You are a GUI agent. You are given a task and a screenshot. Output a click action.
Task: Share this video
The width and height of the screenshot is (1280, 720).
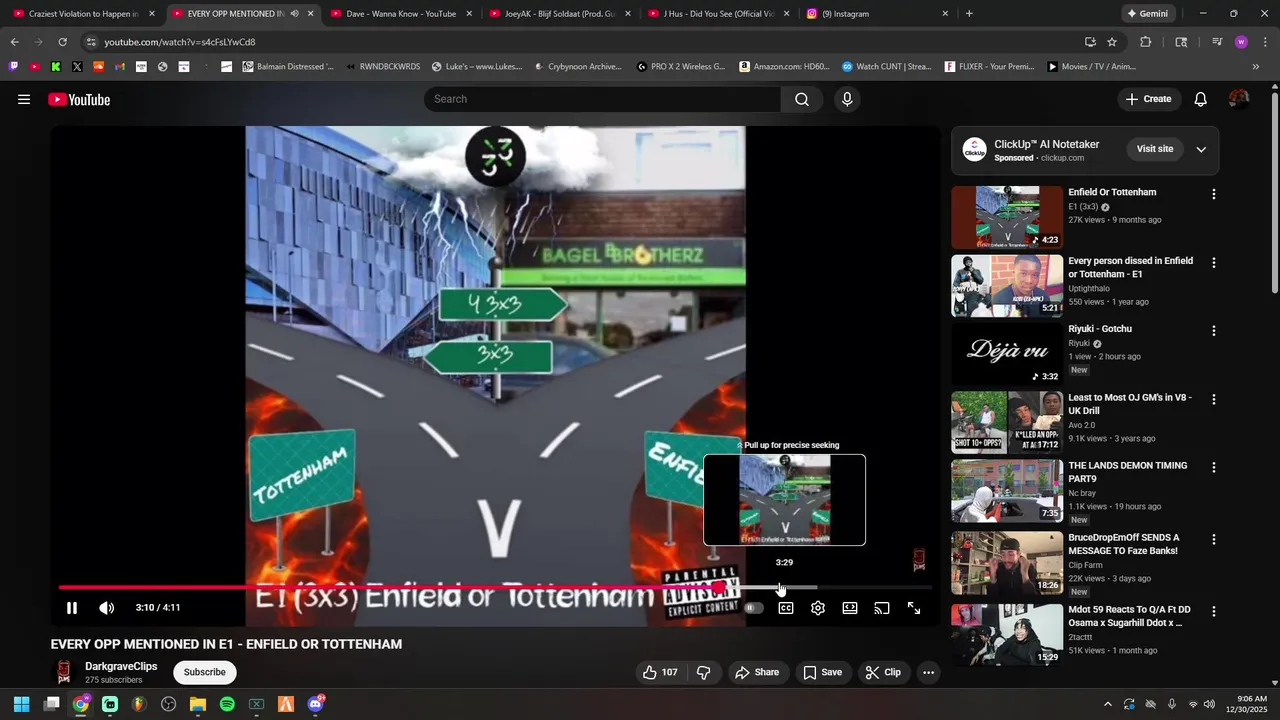coord(757,672)
